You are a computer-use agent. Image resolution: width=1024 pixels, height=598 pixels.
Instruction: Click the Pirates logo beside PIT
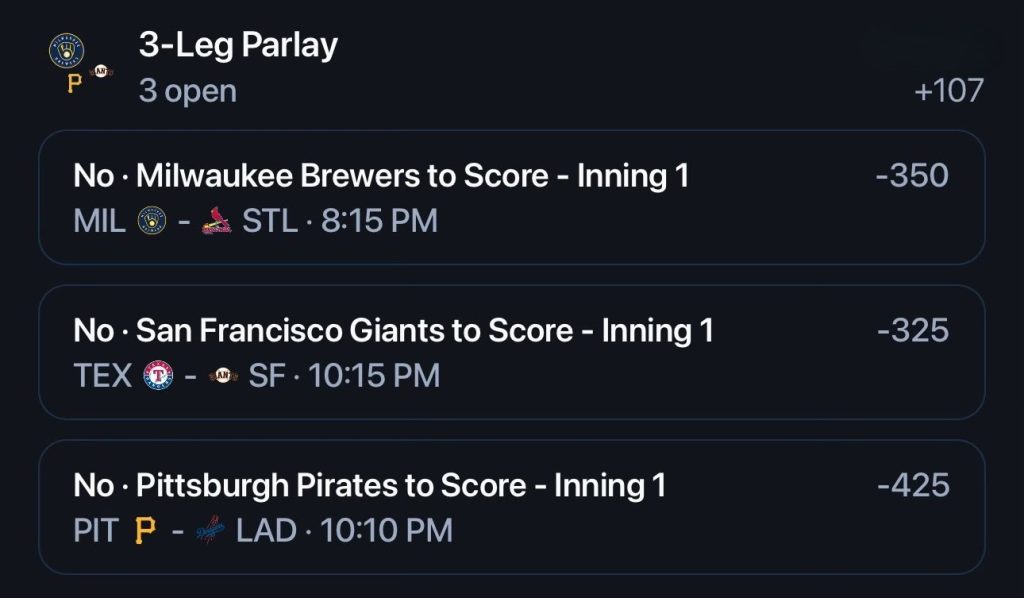pos(146,530)
